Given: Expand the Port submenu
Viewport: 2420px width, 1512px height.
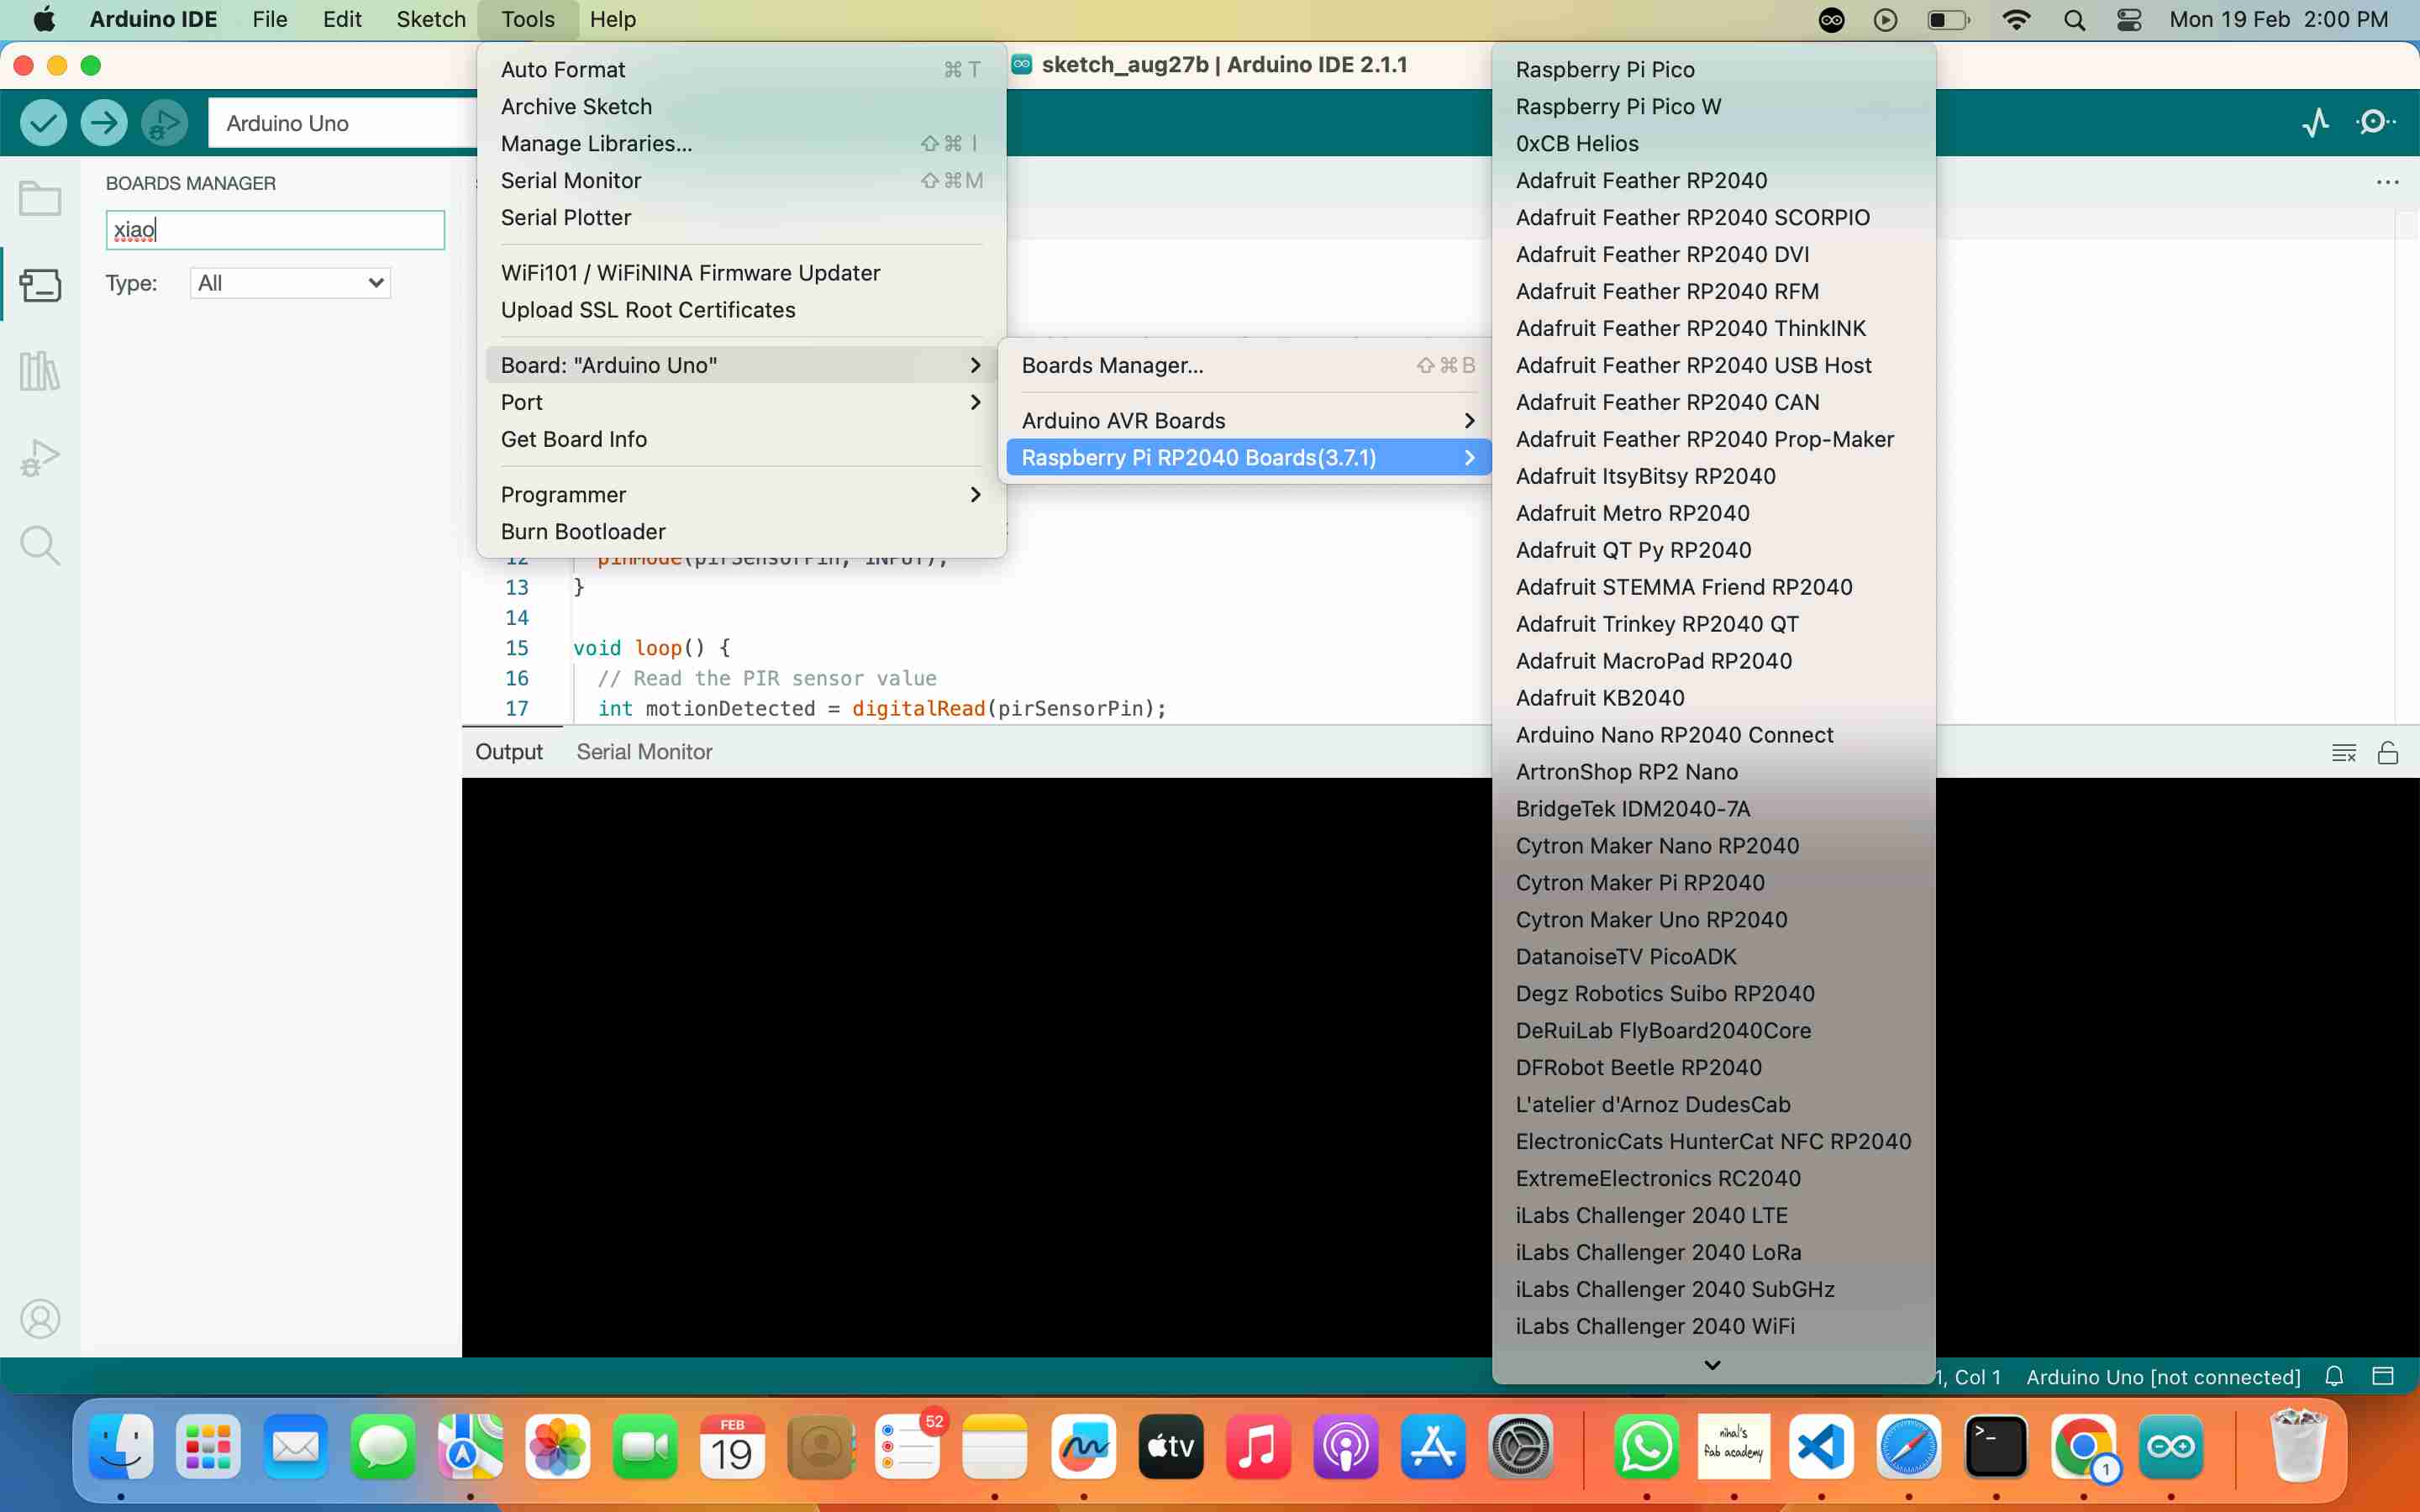Looking at the screenshot, I should coord(741,402).
